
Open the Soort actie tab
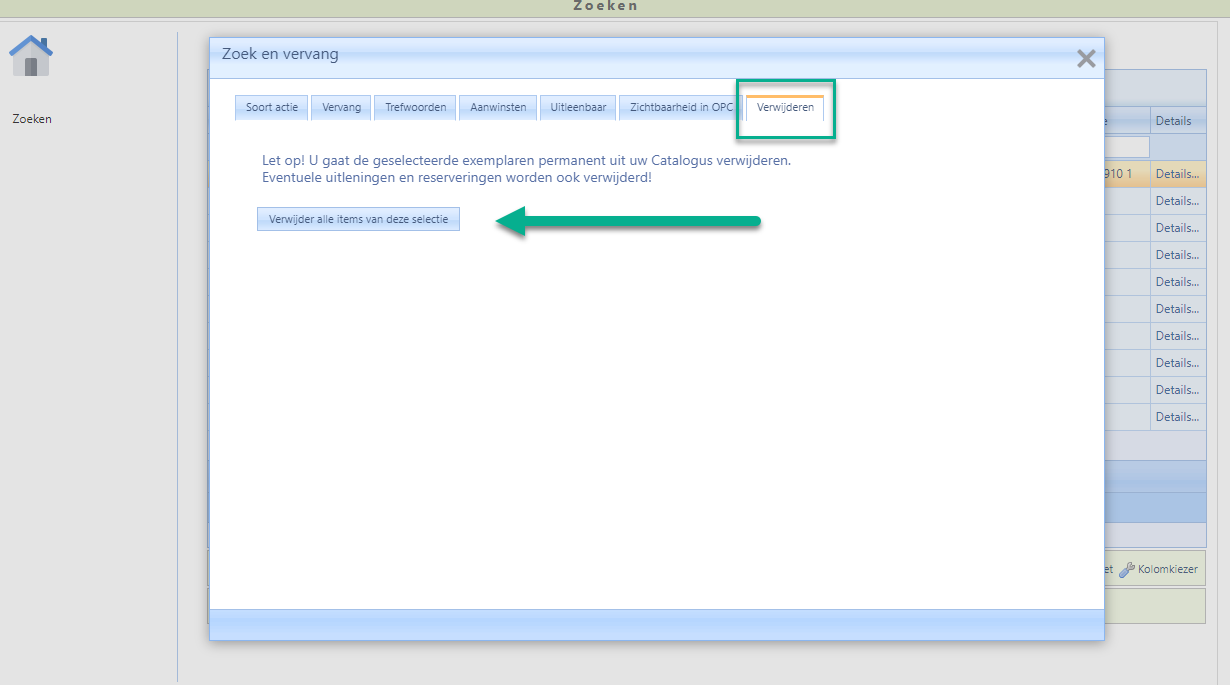[272, 108]
